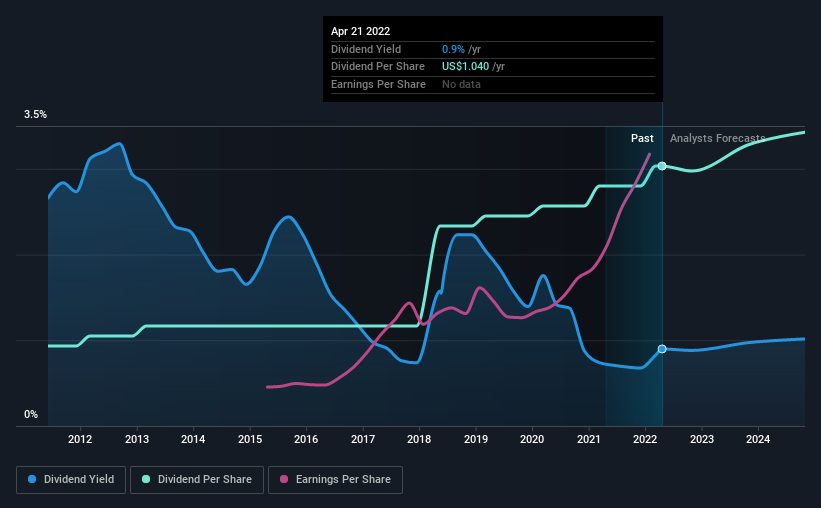Click the pink Earnings Per Share legend dot
Screen dimensions: 821x508
[284, 479]
